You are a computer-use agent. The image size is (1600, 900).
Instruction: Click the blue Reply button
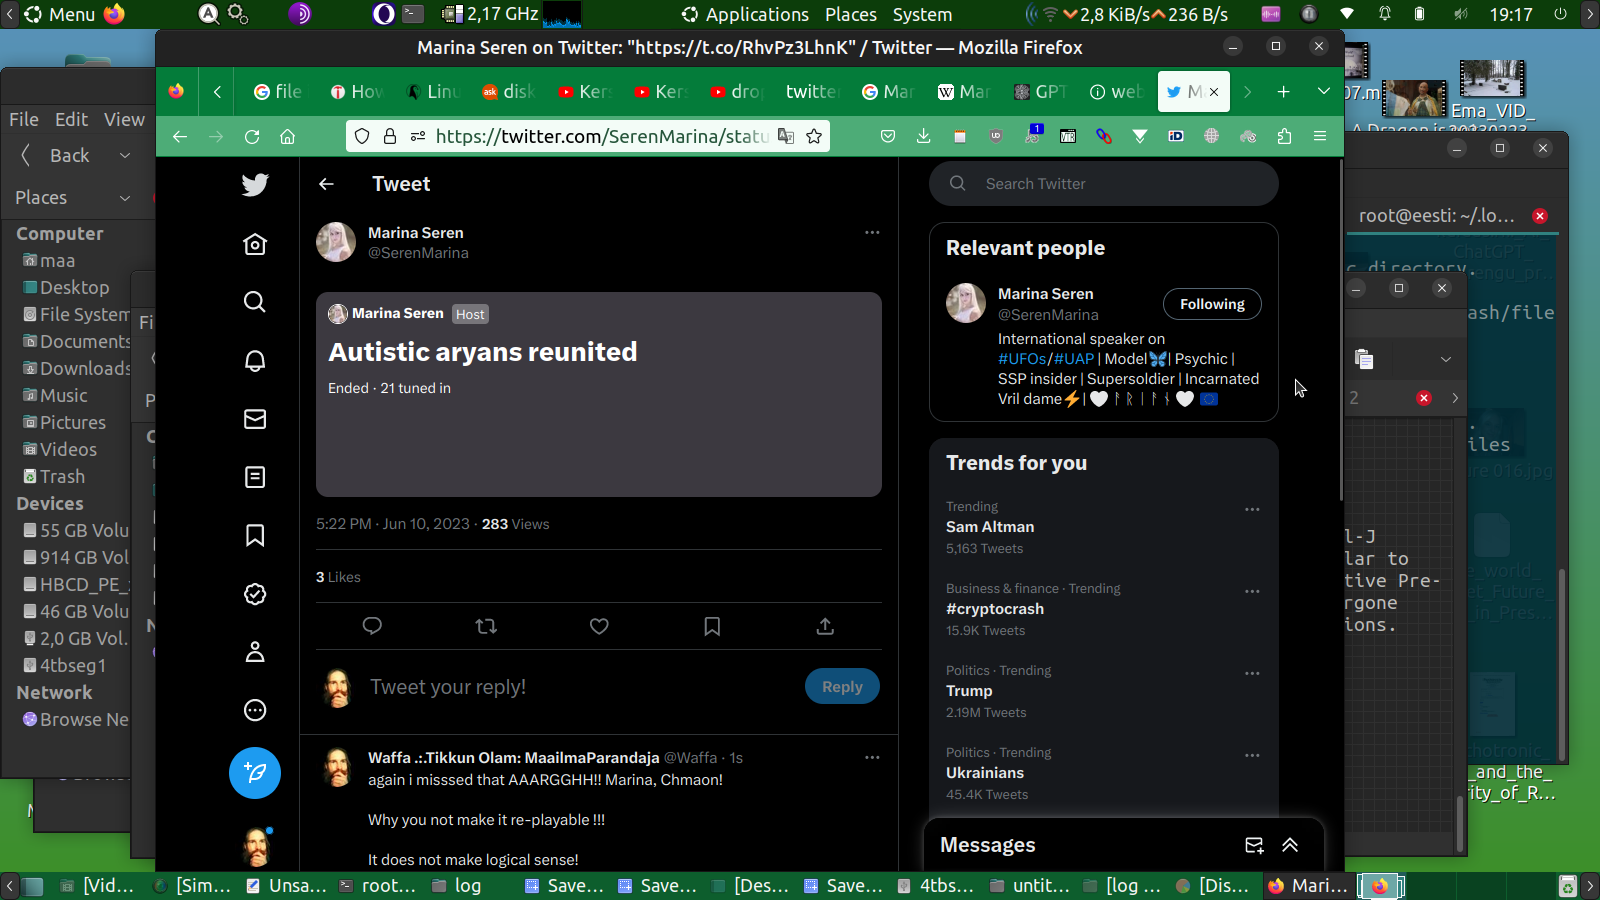(842, 687)
